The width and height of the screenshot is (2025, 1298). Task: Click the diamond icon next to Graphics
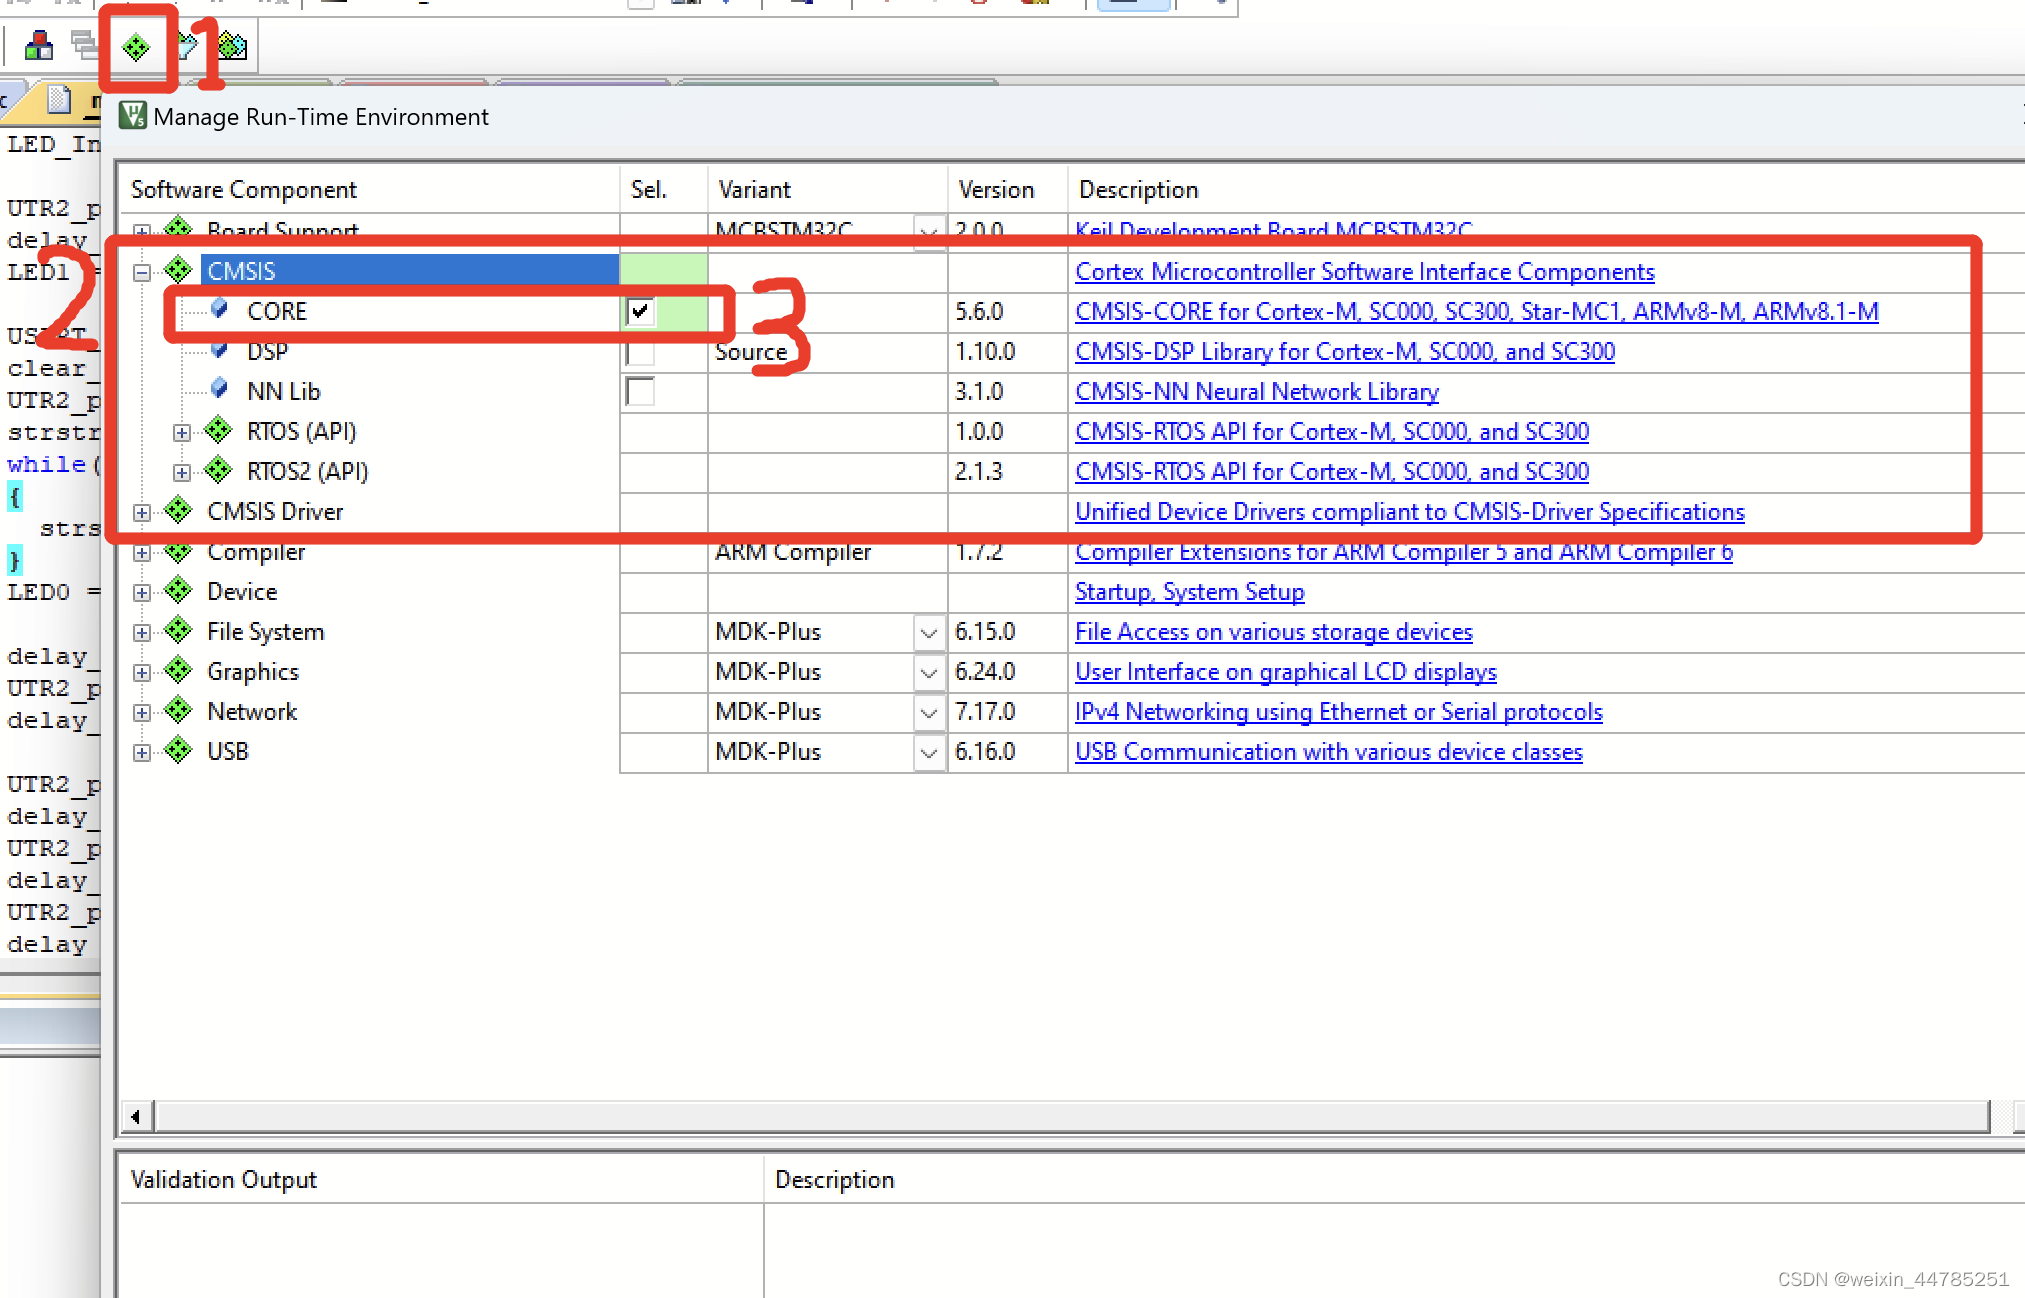tap(178, 671)
